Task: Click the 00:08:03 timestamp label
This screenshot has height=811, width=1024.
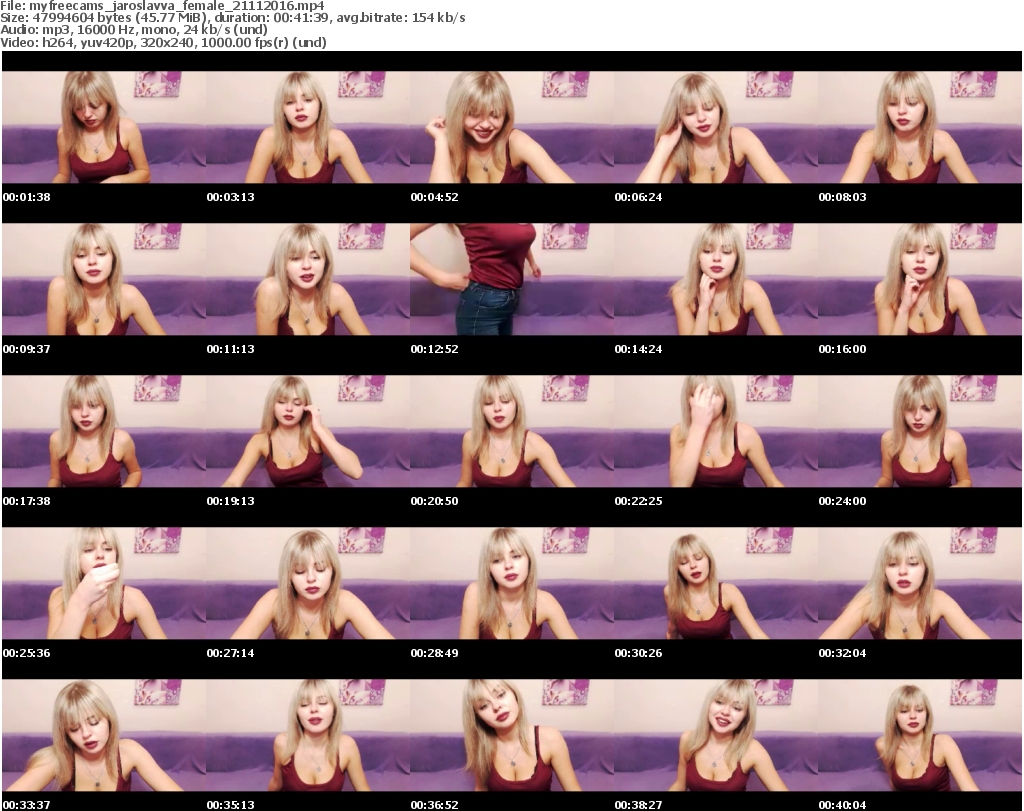Action: pyautogui.click(x=842, y=197)
